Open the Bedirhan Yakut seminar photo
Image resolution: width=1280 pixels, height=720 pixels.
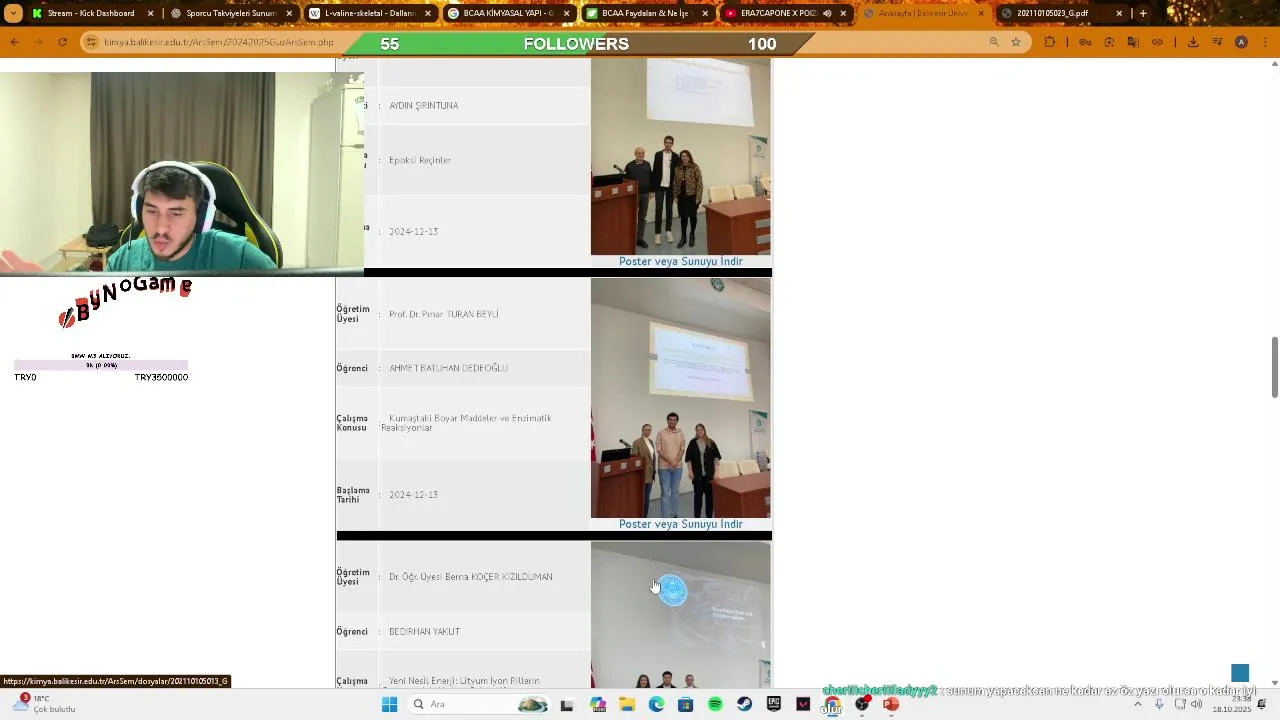(680, 615)
